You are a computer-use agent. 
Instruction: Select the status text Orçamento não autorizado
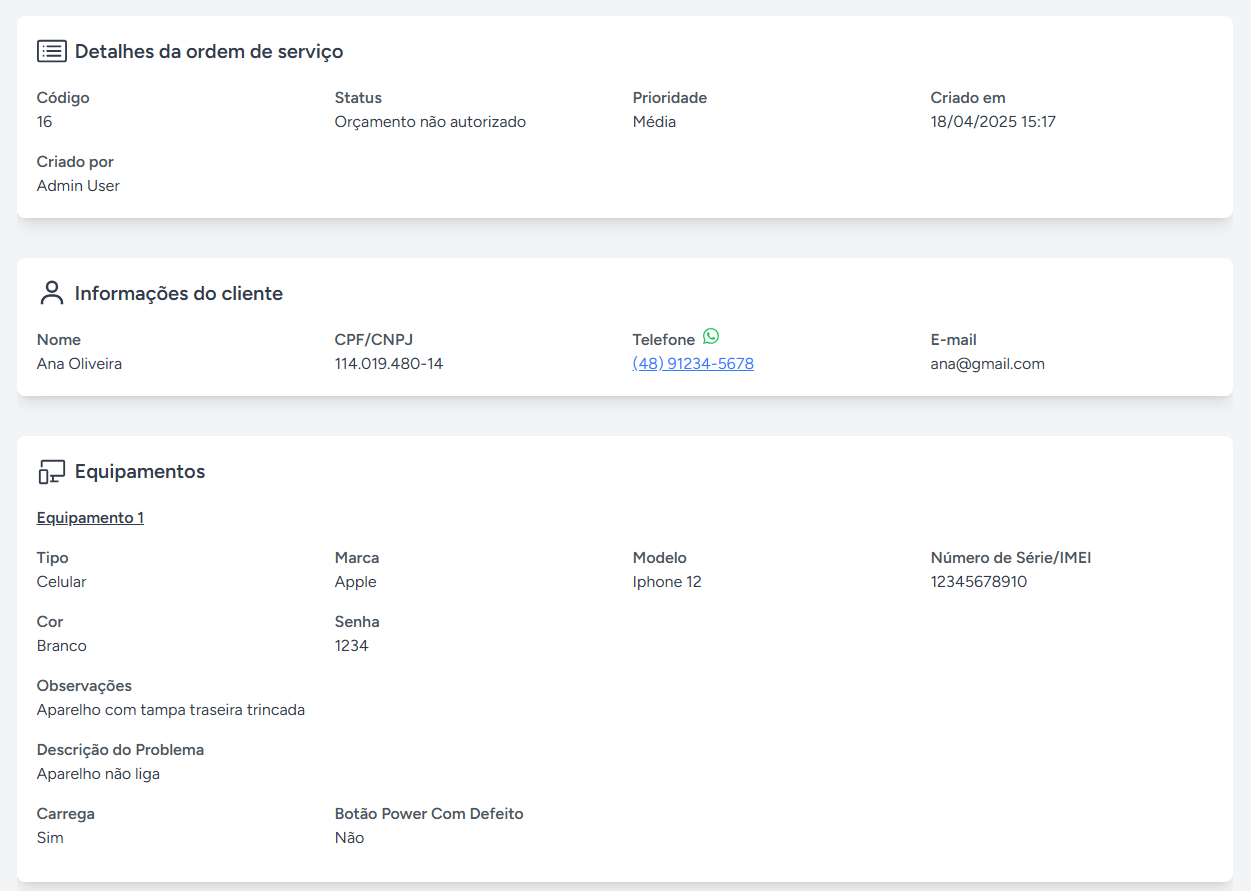click(430, 122)
